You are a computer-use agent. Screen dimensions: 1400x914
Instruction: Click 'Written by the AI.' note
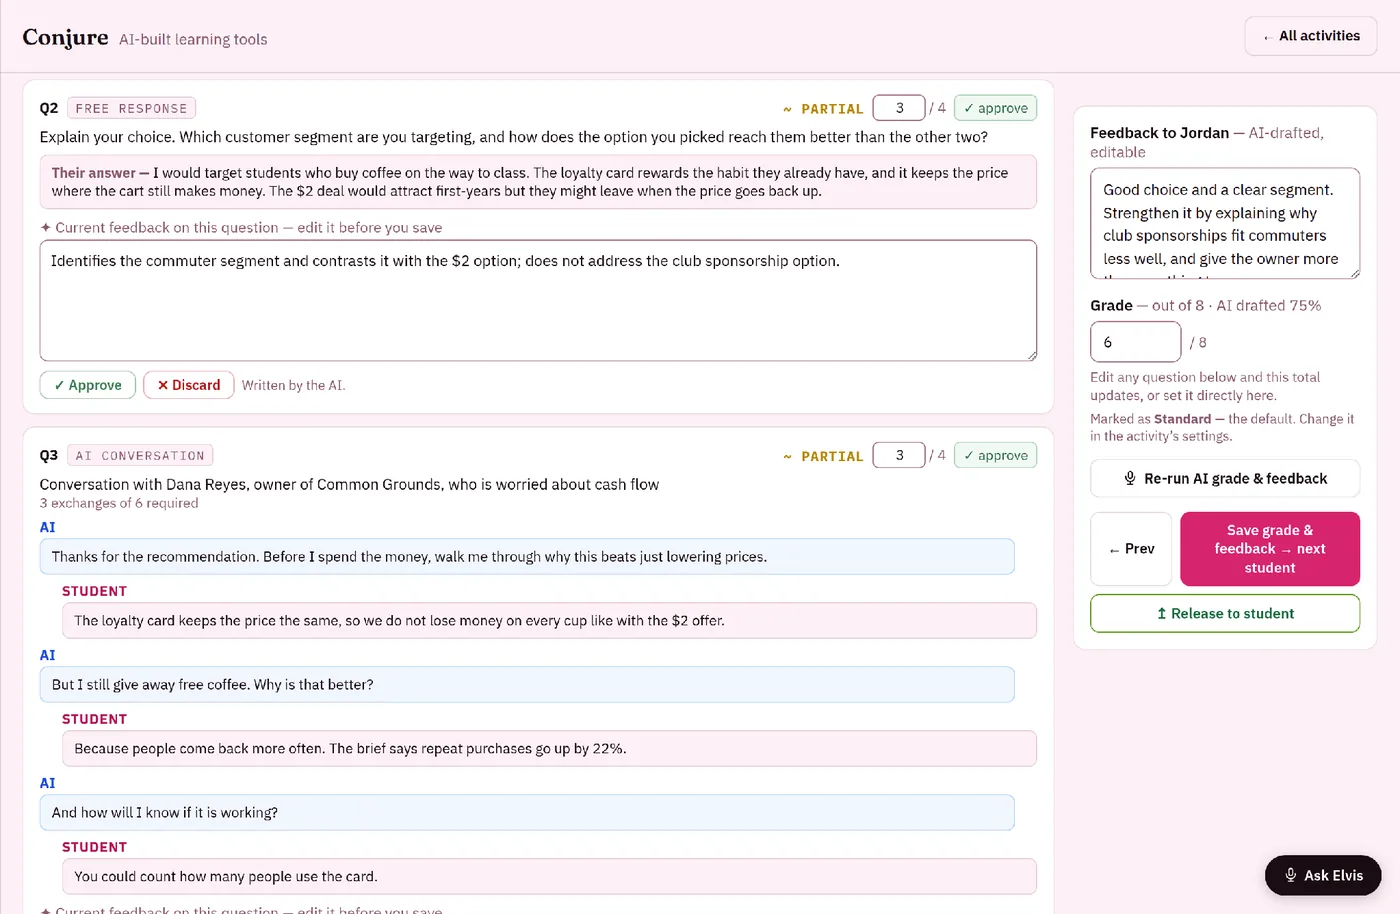click(x=293, y=385)
